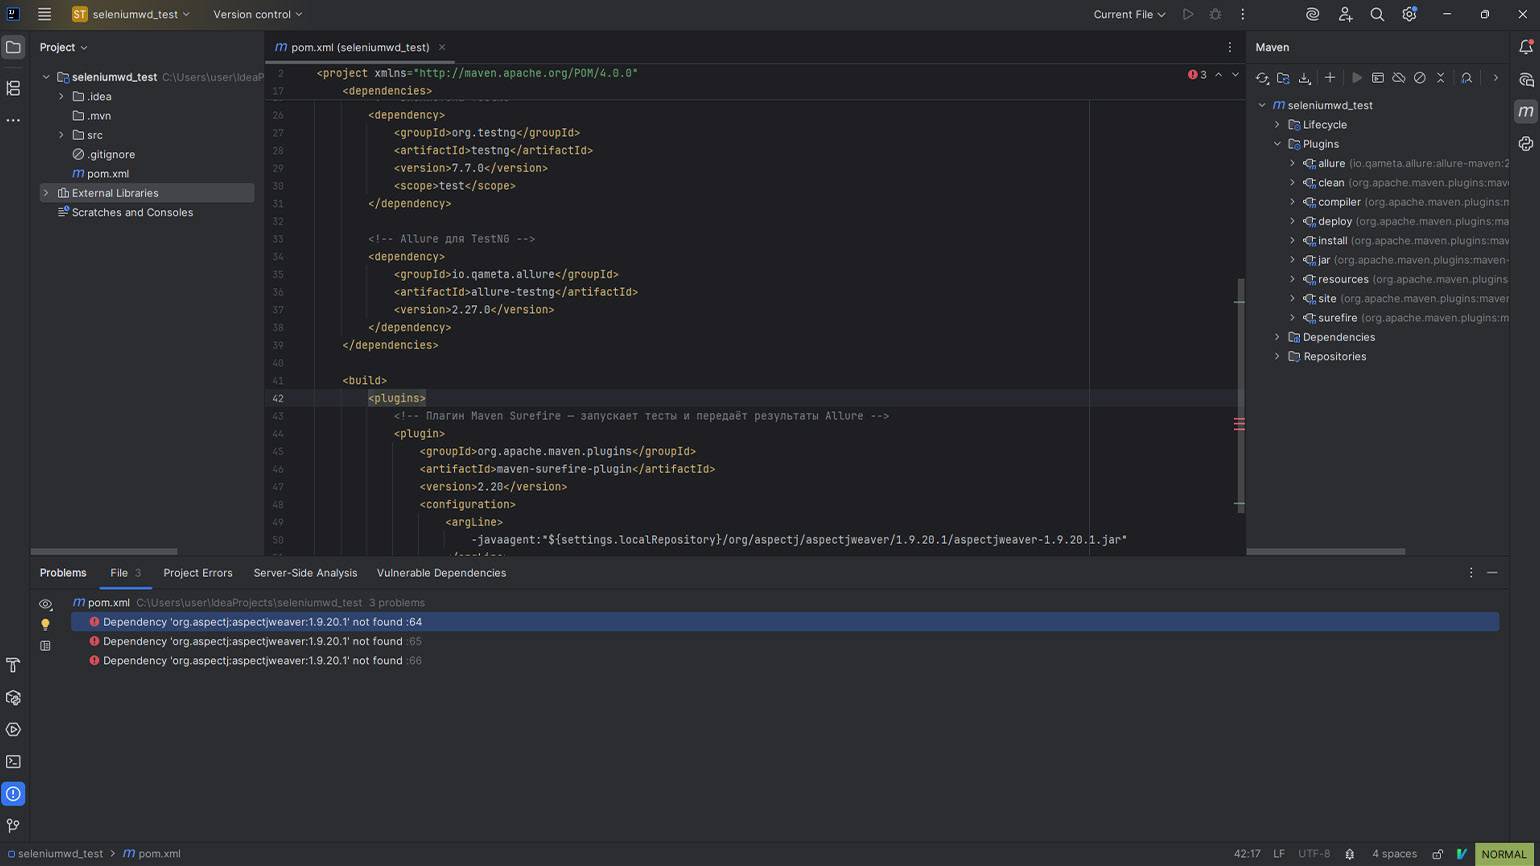Viewport: 1540px width, 866px height.
Task: Open Current File run configuration dropdown
Action: (x=1129, y=14)
